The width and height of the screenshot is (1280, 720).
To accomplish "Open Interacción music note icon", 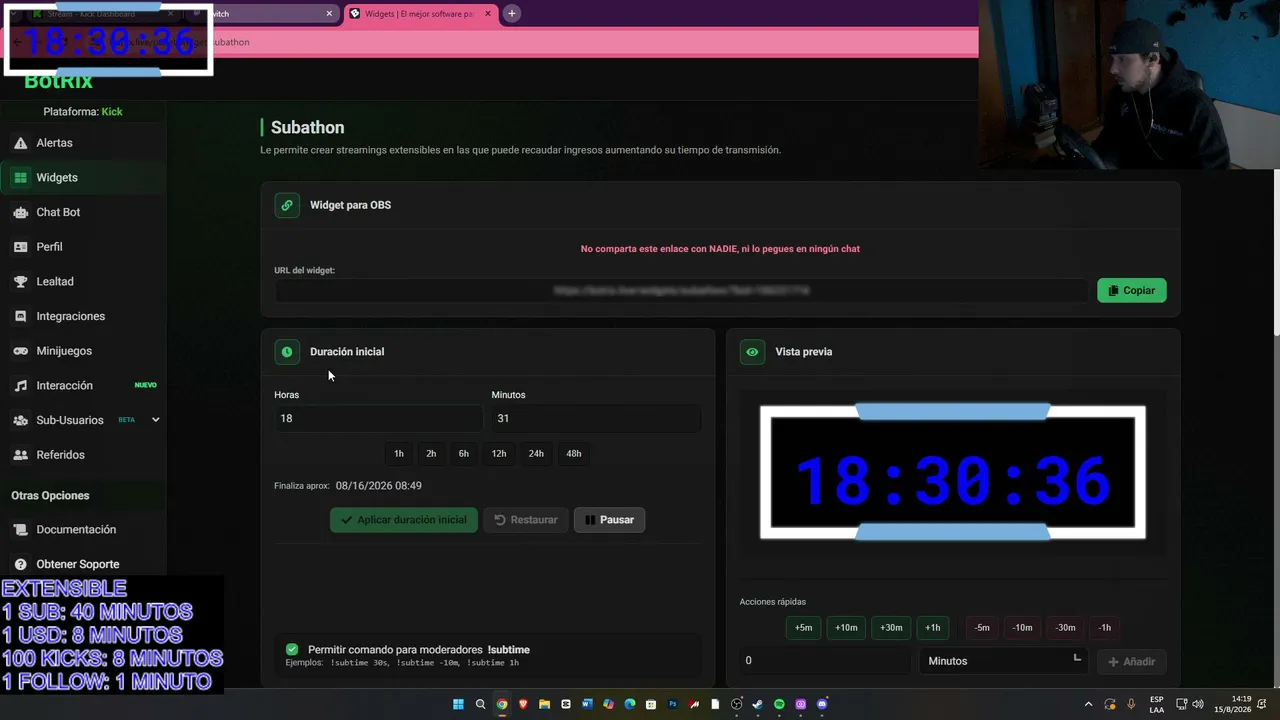I will [x=20, y=386].
